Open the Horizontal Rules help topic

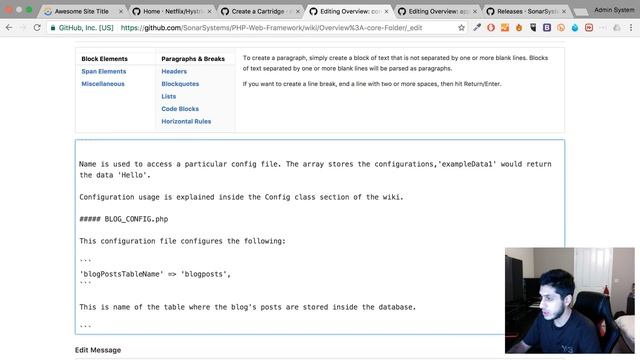(186, 121)
